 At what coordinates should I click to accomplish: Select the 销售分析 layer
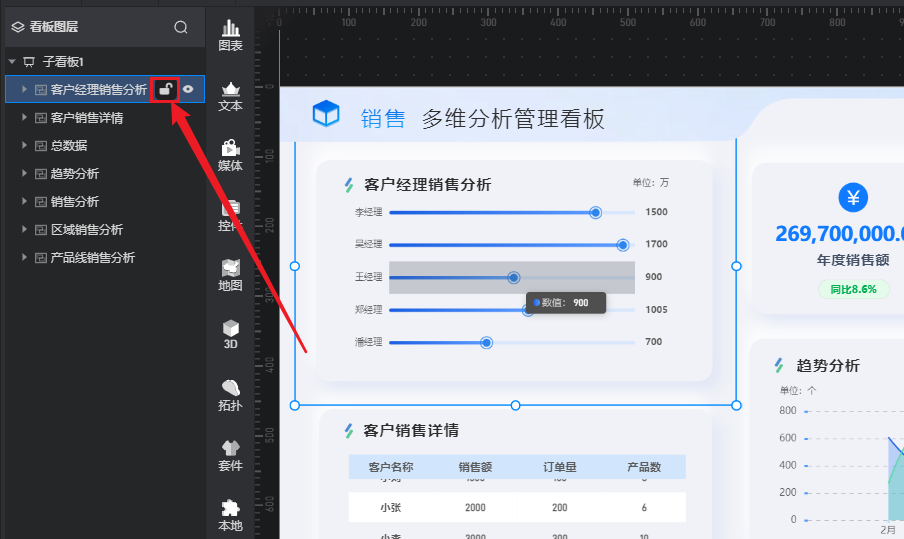pos(105,201)
